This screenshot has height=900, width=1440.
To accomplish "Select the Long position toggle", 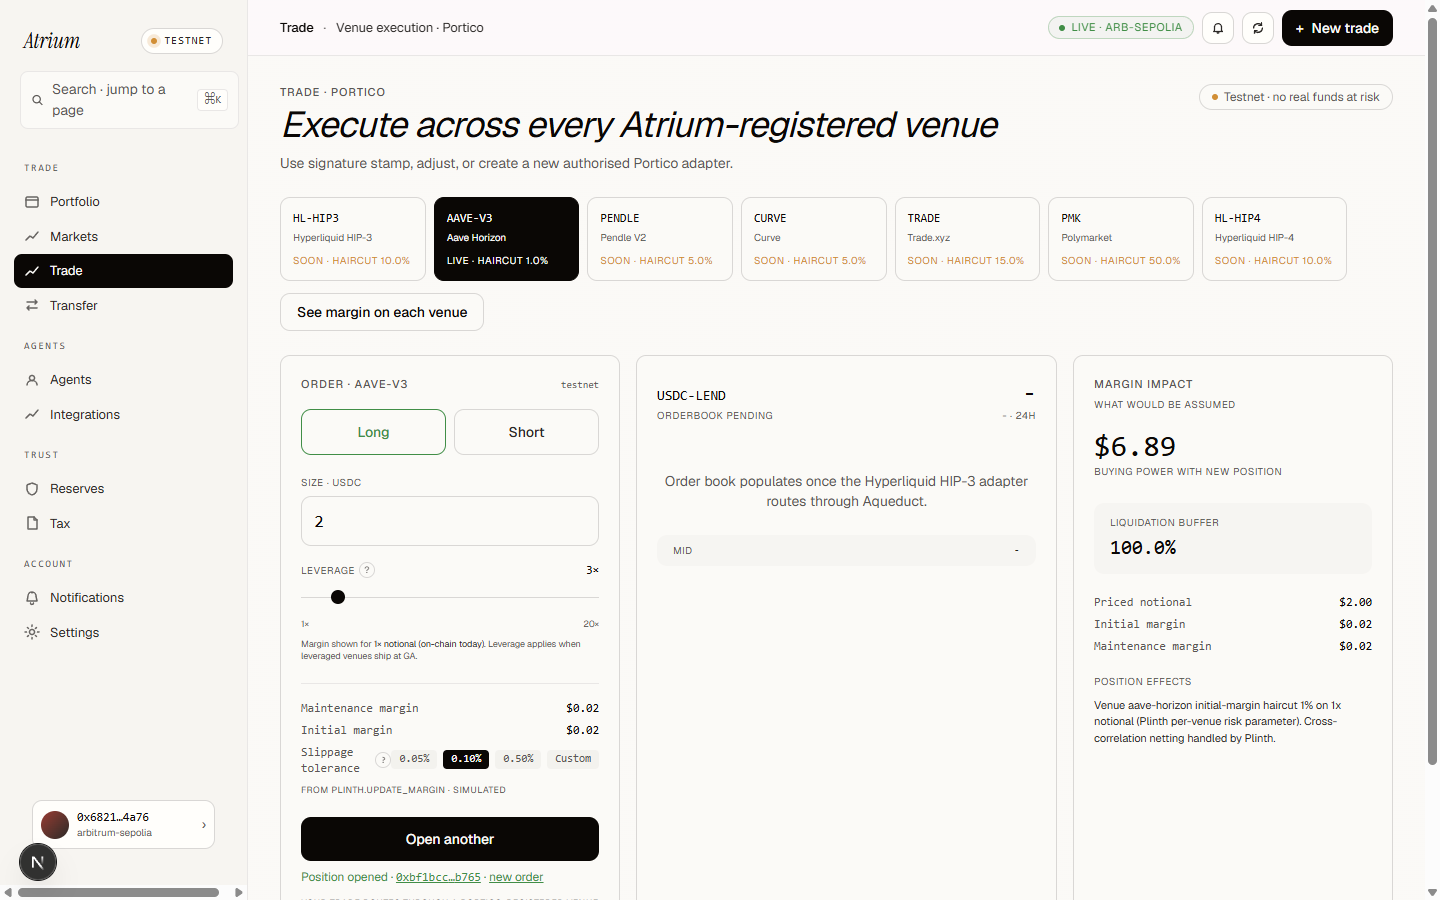I will point(373,432).
